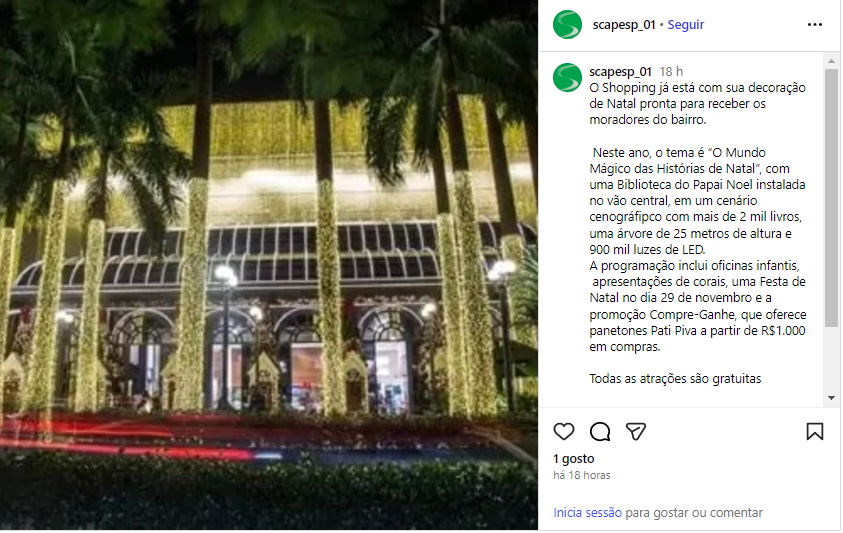Open scapesp_01 profile from header username
Screen dimensions: 843x533
pos(624,25)
